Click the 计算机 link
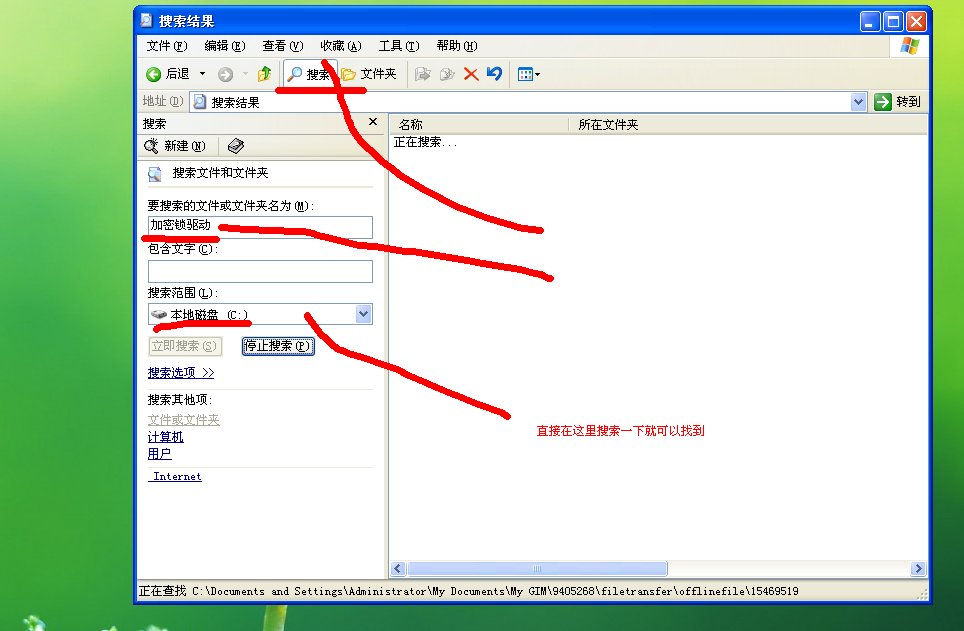 click(165, 437)
